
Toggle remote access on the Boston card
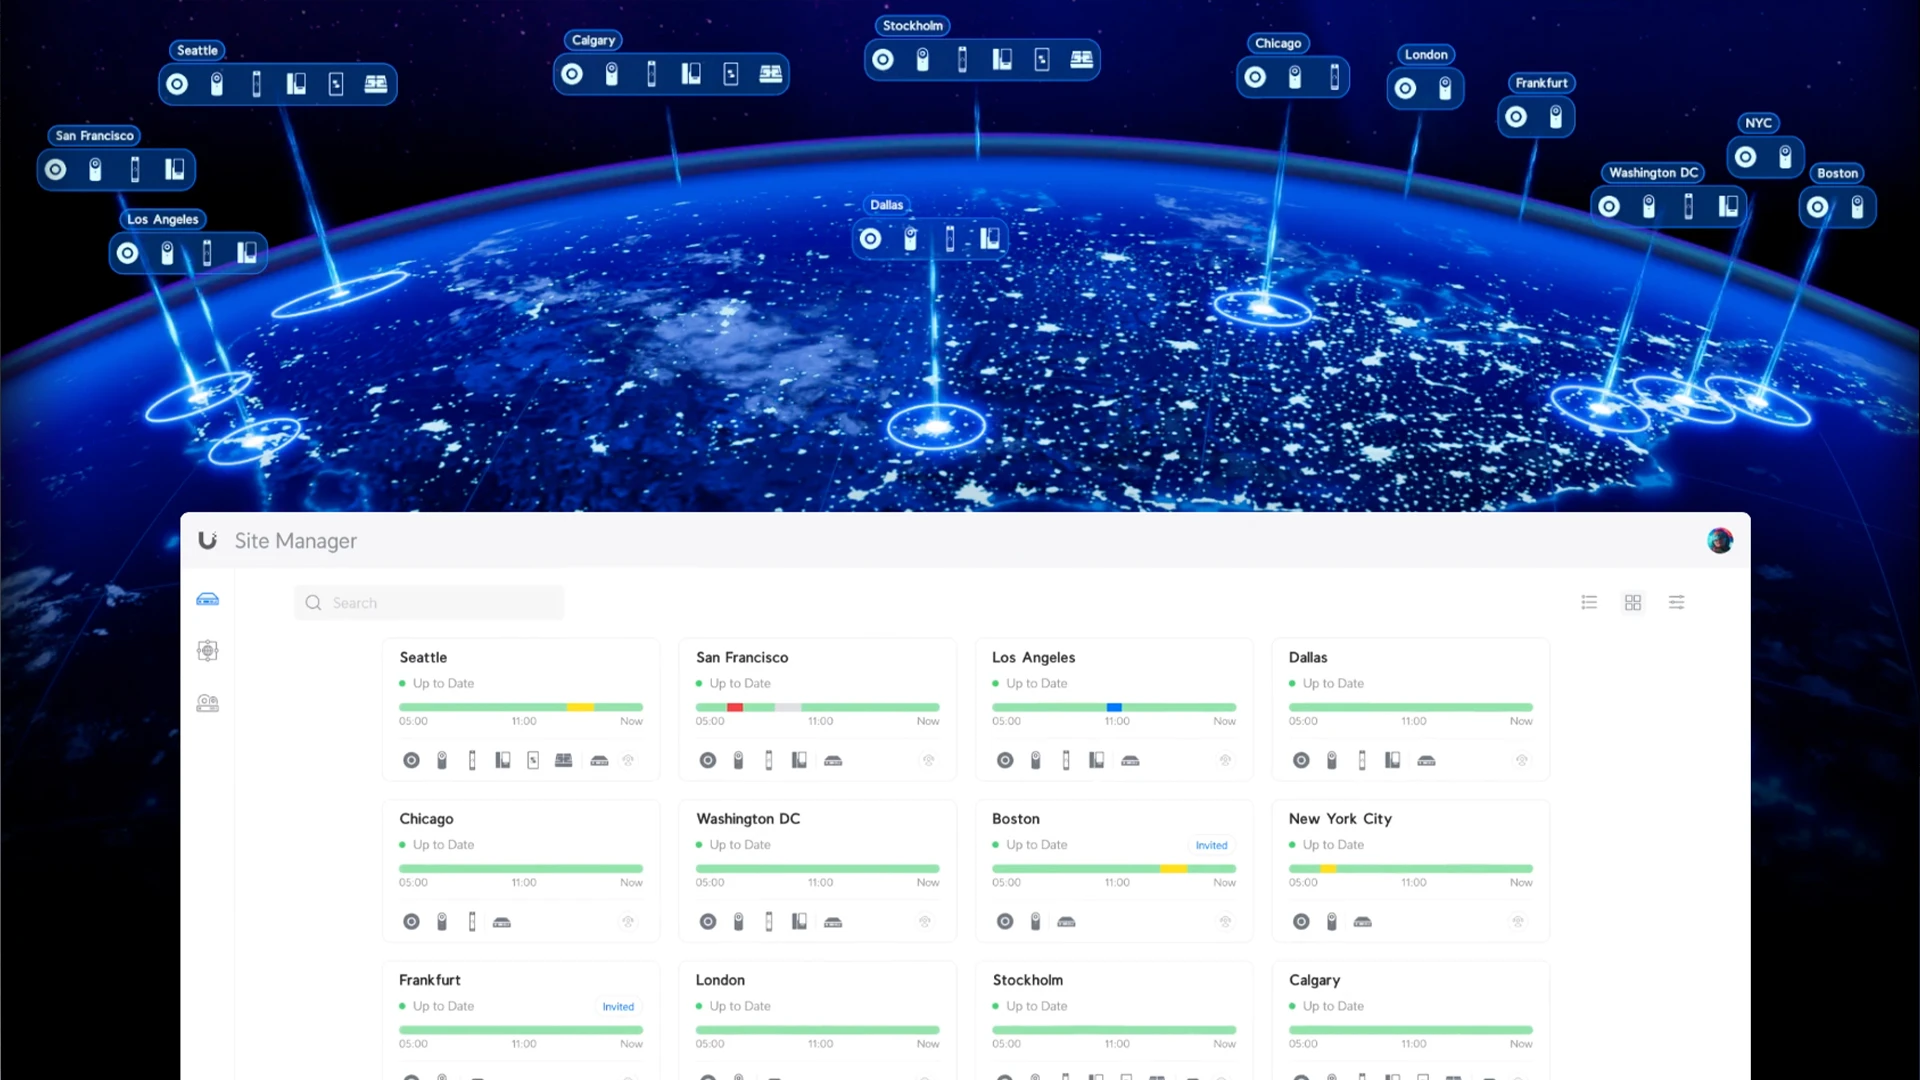(x=1226, y=922)
